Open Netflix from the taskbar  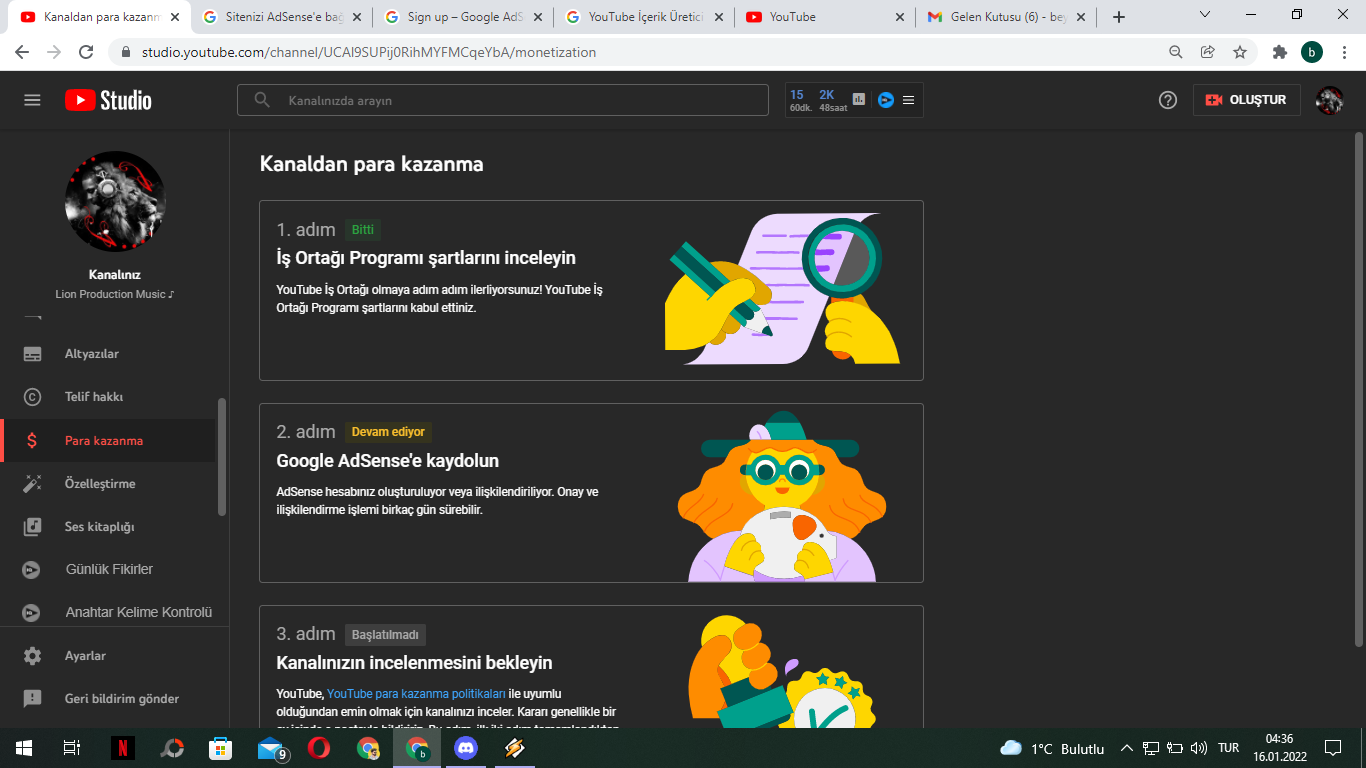click(x=122, y=748)
